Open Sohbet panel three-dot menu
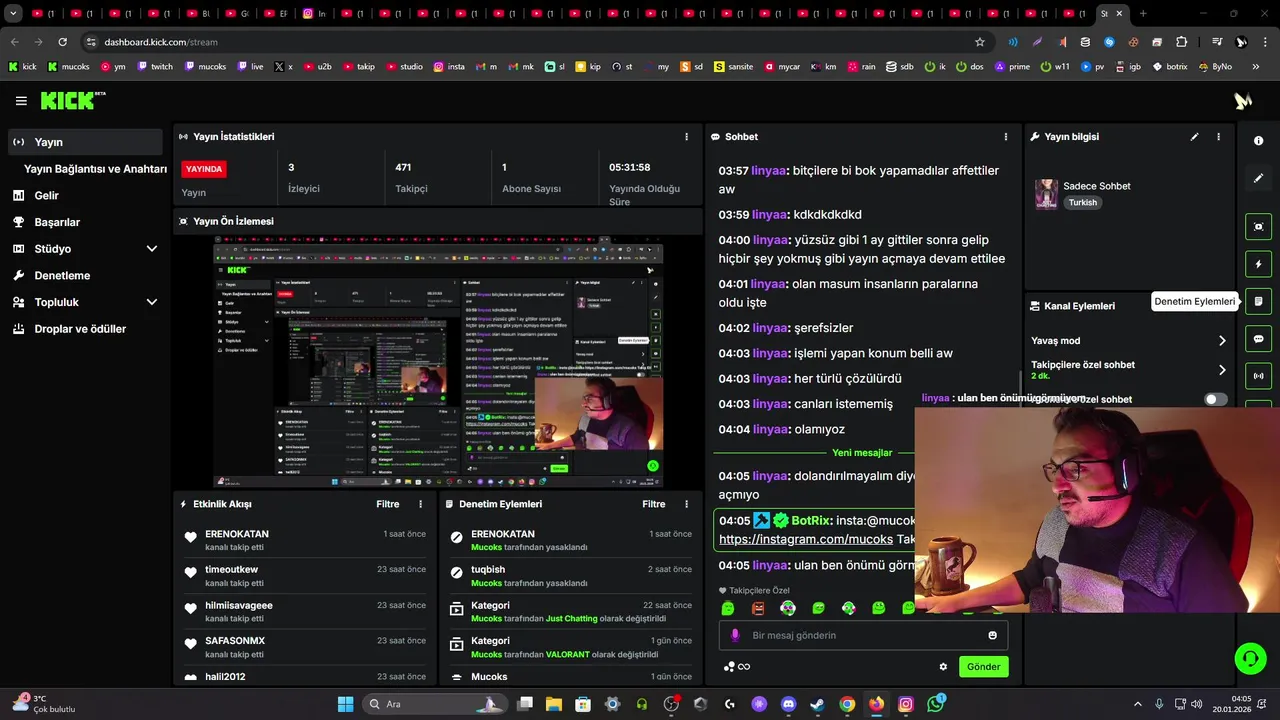Image resolution: width=1280 pixels, height=720 pixels. pos(1006,137)
